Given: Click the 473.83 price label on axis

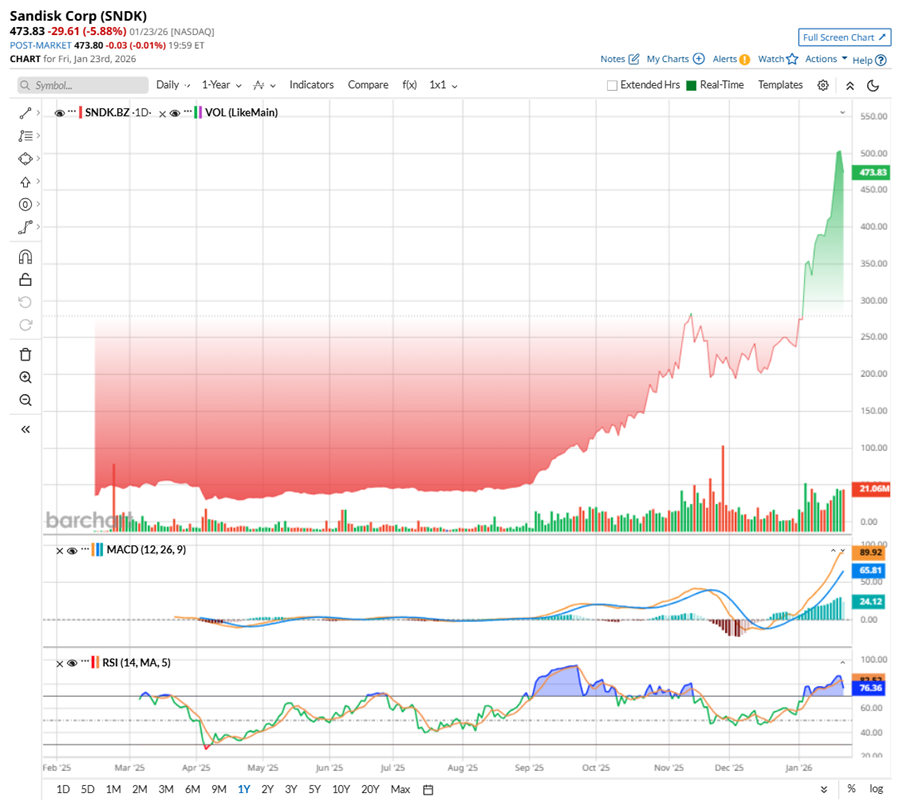Looking at the screenshot, I should pyautogui.click(x=872, y=172).
